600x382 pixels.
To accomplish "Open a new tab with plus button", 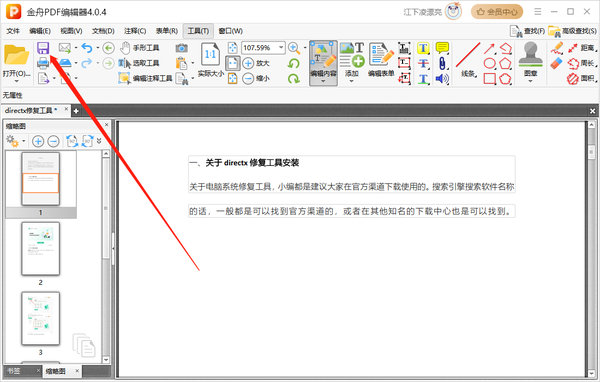I will pos(76,111).
